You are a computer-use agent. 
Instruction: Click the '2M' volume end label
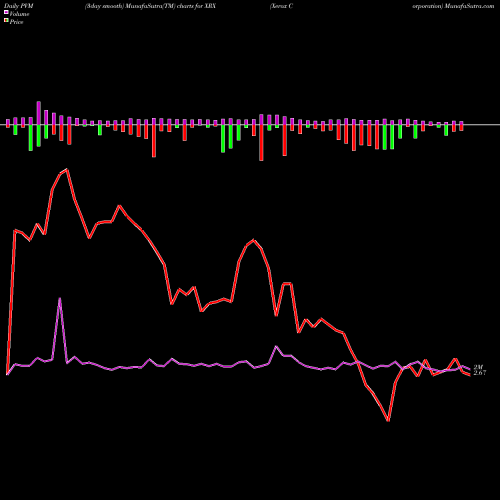(x=478, y=367)
